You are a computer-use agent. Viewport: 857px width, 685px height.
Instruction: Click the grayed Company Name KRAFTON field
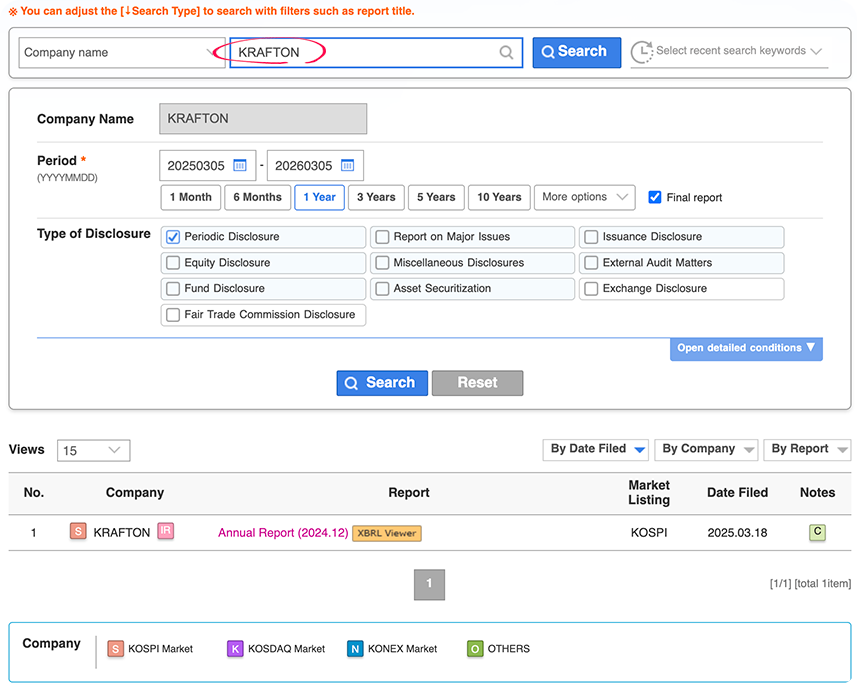(x=263, y=119)
